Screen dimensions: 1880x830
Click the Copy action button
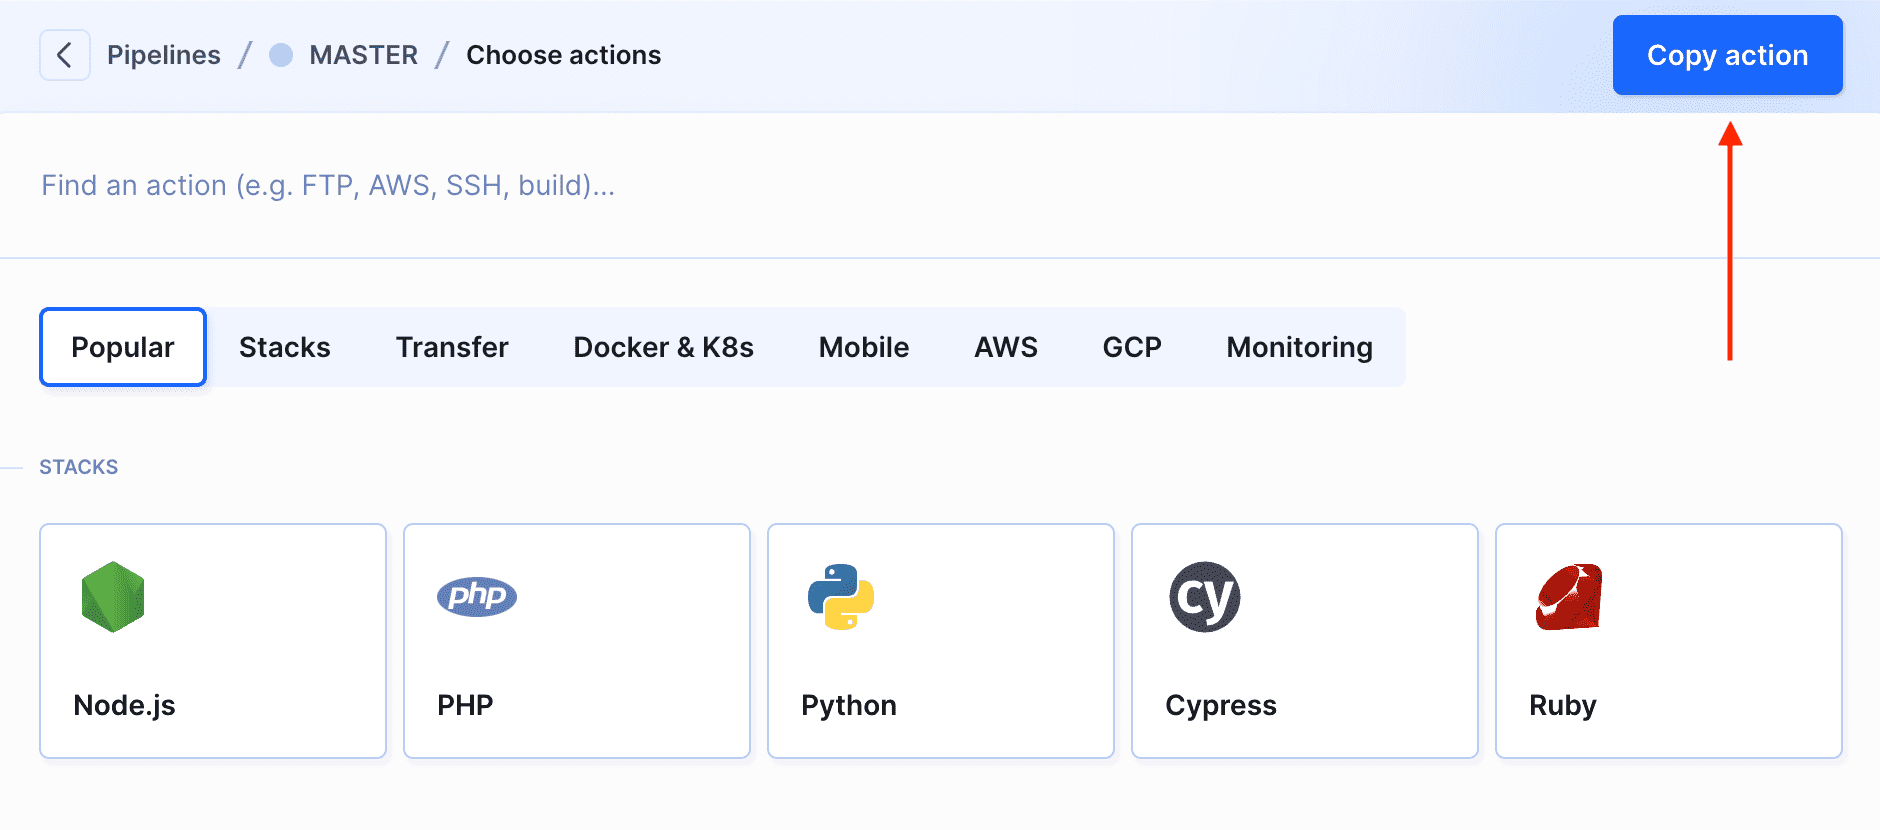[1728, 55]
